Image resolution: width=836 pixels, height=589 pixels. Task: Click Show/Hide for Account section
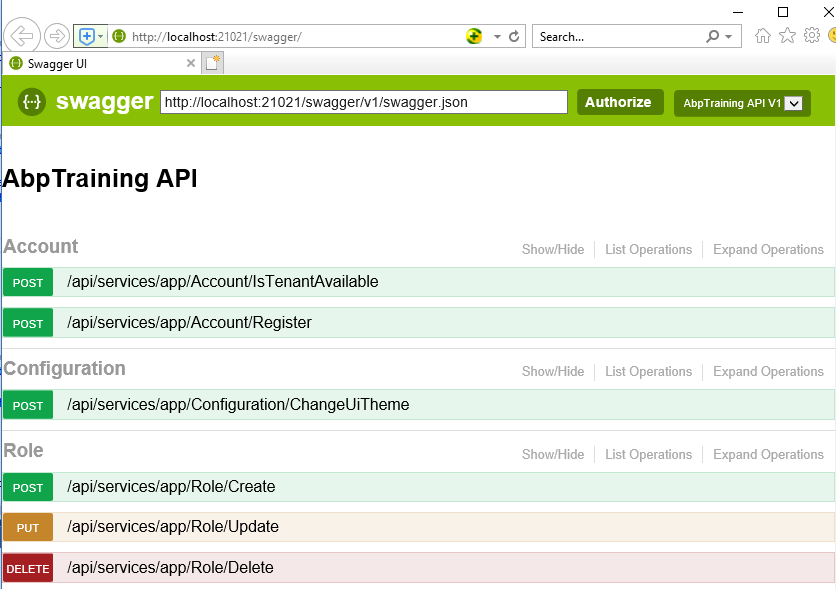[553, 249]
